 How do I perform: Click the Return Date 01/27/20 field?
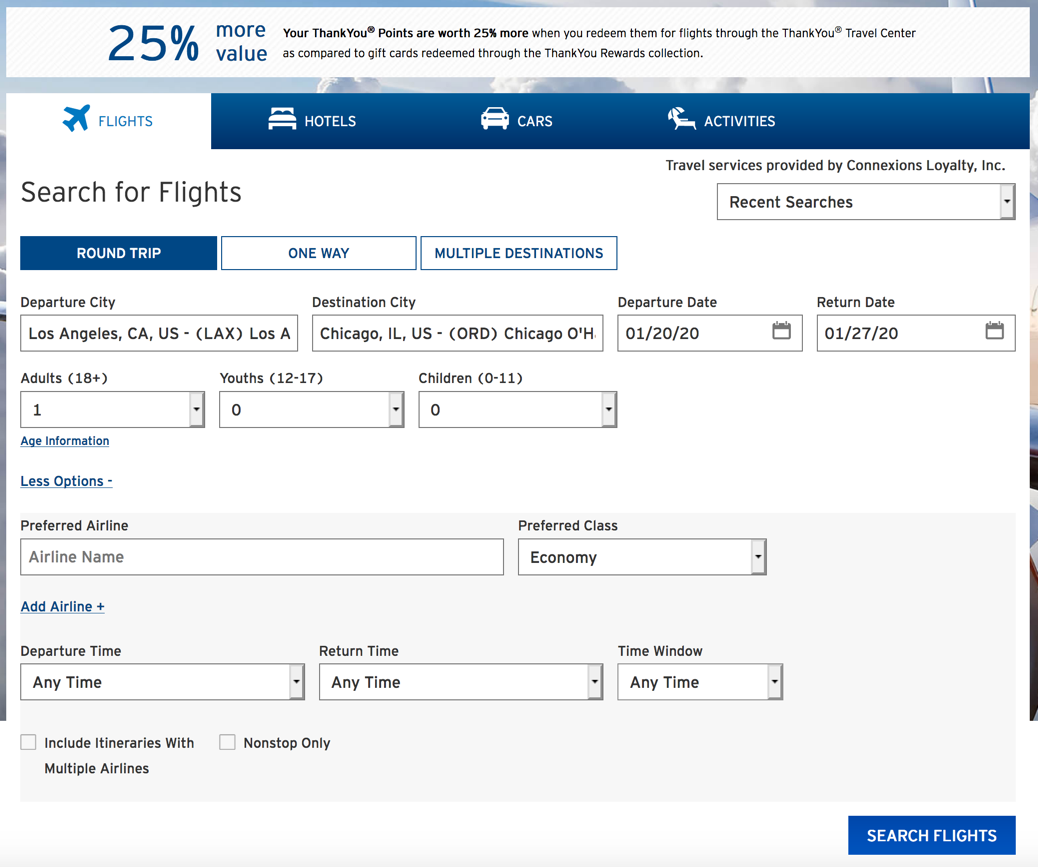click(916, 333)
